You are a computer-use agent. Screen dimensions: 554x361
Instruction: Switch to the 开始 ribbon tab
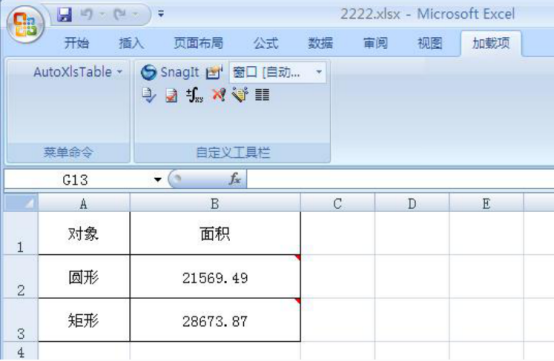76,43
